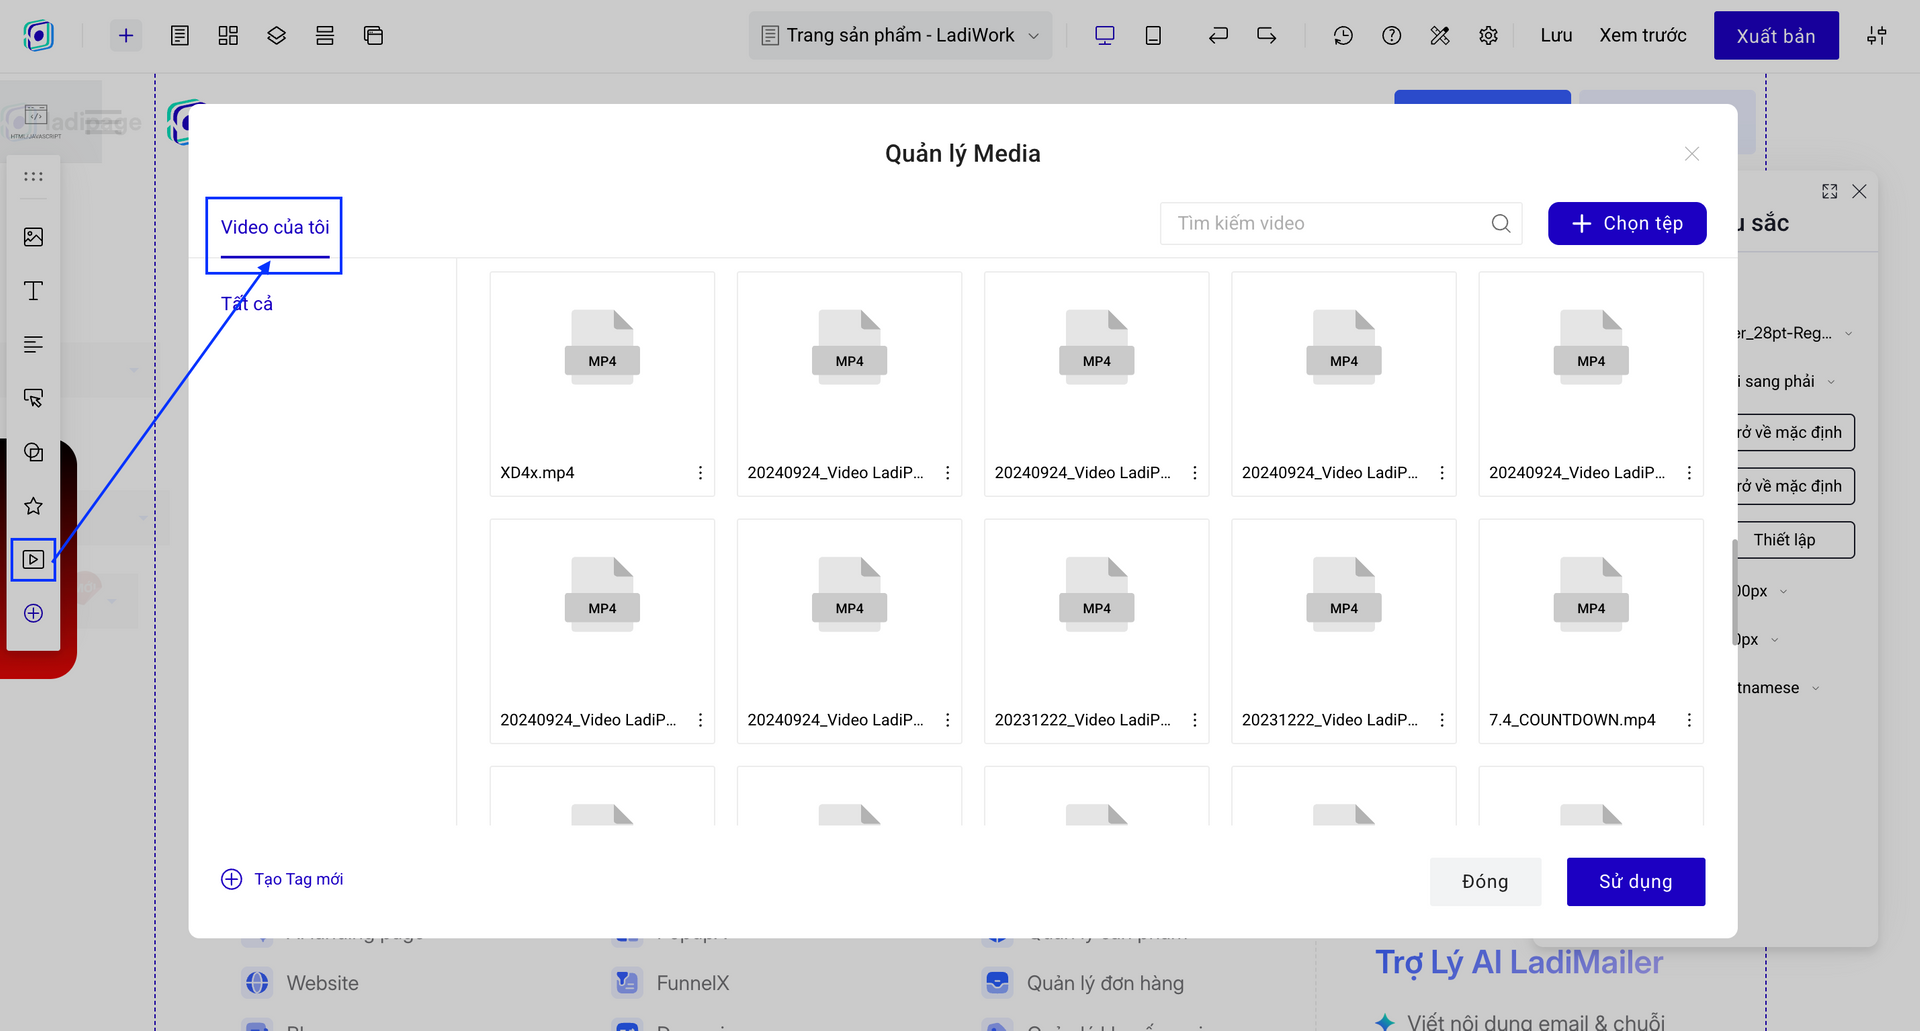Click the layers icon in top toolbar
This screenshot has width=1920, height=1031.
coord(276,36)
